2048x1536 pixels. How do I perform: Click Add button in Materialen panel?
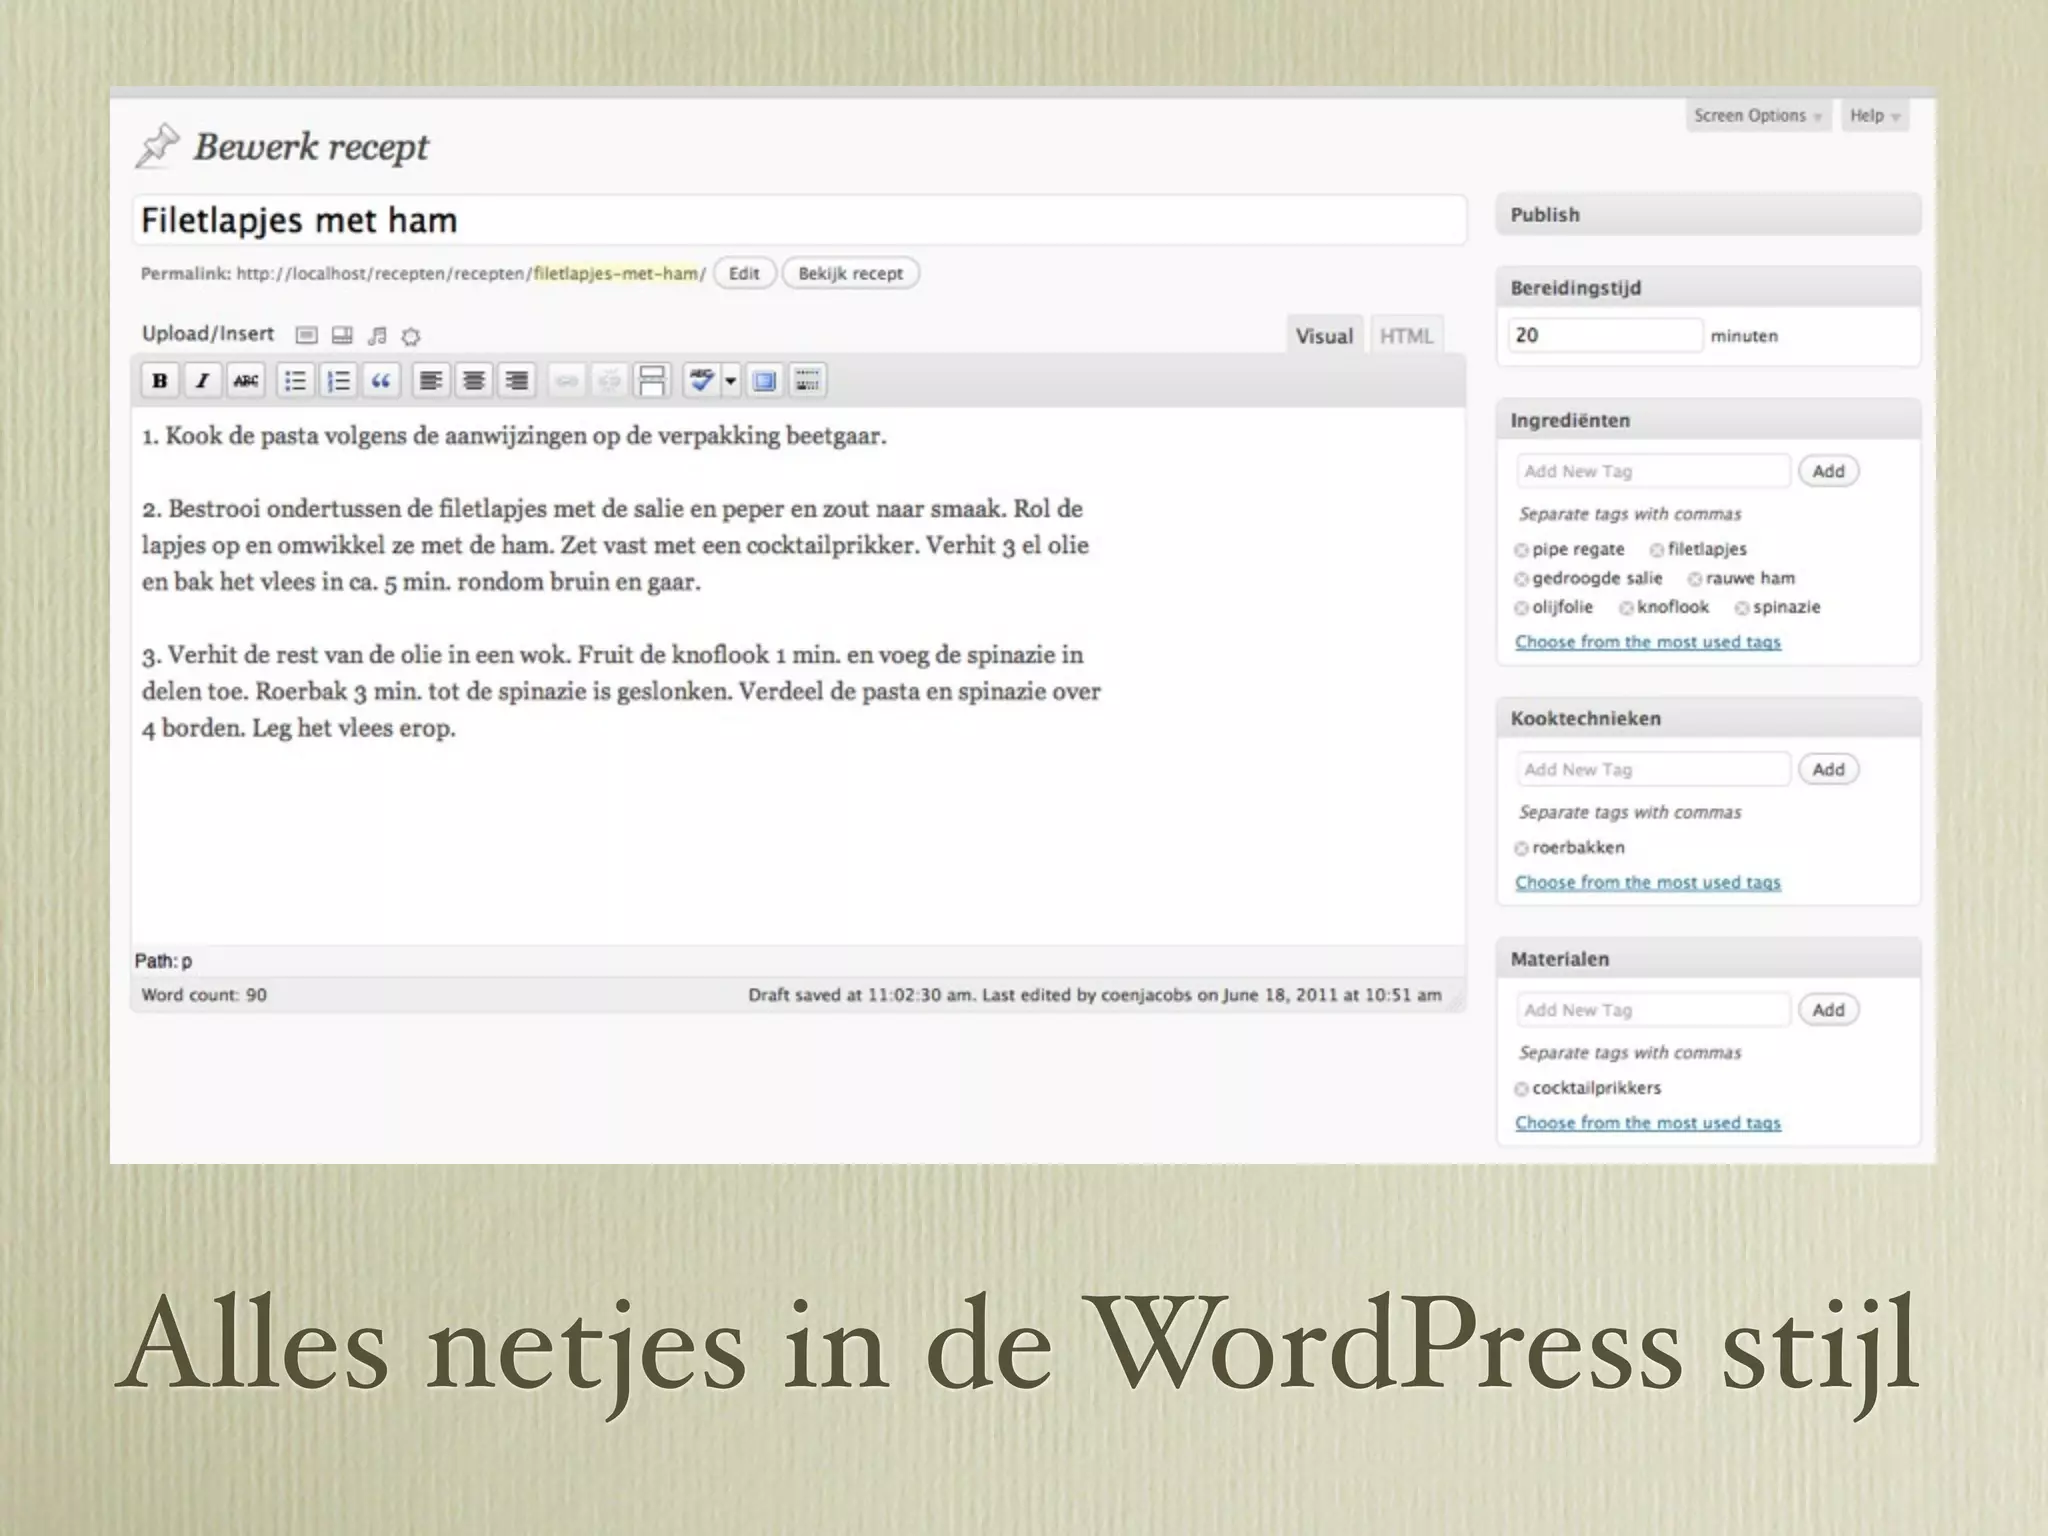click(x=1828, y=1010)
